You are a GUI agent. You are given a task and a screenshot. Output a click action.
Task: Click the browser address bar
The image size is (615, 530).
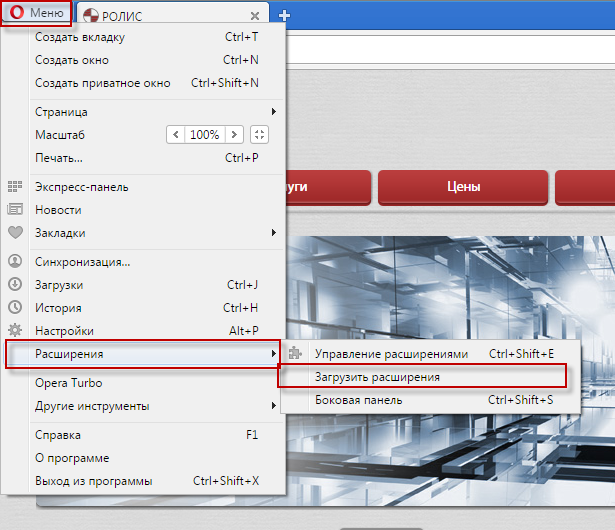[450, 49]
